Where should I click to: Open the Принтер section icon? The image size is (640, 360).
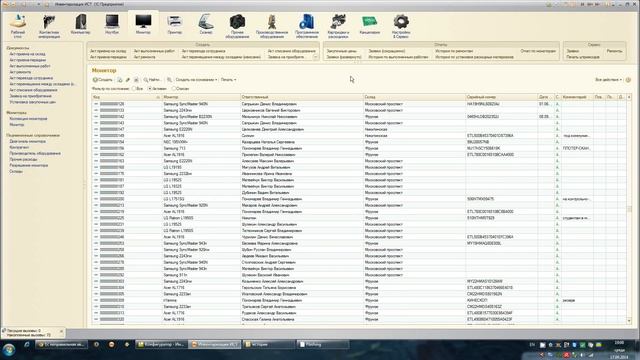pyautogui.click(x=175, y=24)
